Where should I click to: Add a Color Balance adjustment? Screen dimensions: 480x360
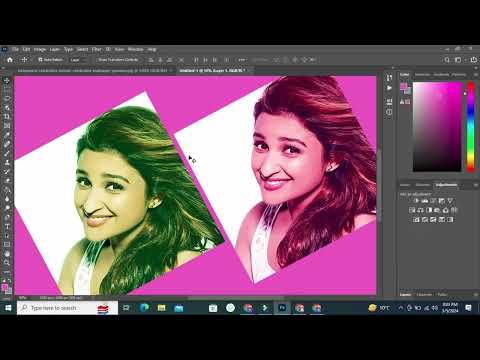[x=421, y=210]
